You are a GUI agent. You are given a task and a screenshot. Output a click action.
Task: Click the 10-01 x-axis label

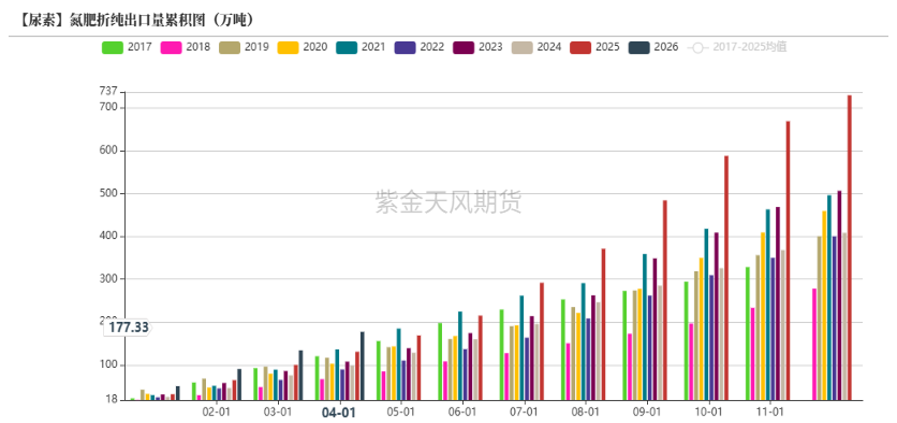[x=708, y=412]
